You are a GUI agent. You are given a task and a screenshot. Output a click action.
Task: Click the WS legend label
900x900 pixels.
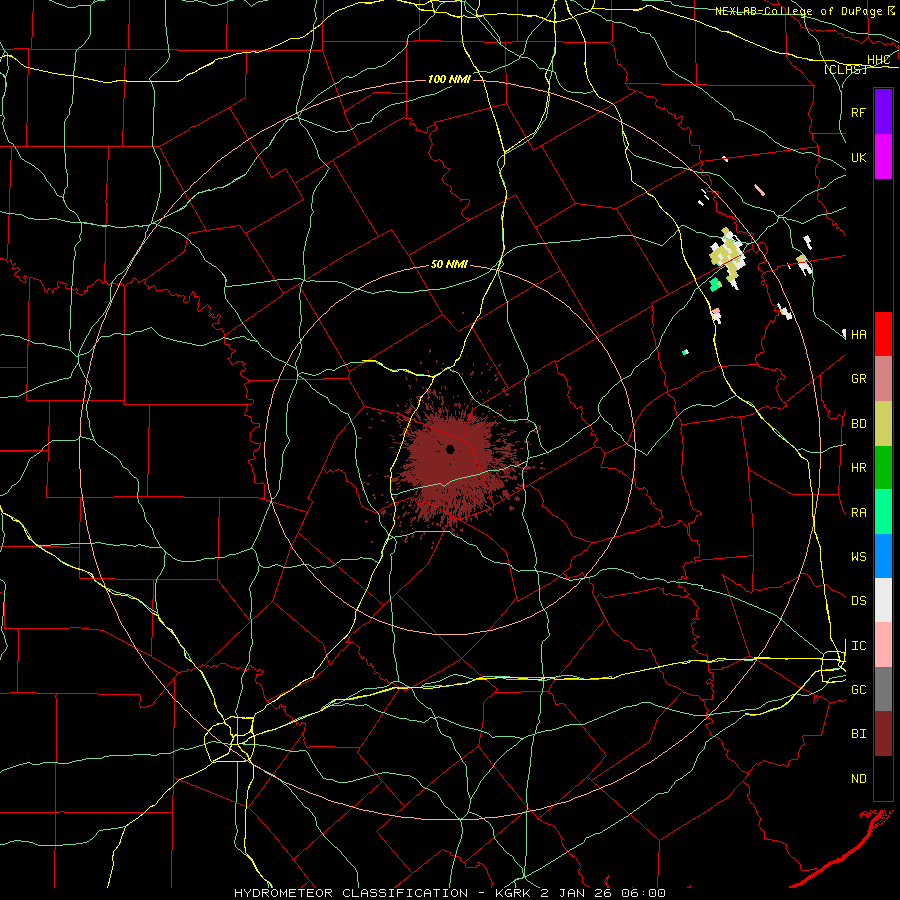coord(859,557)
